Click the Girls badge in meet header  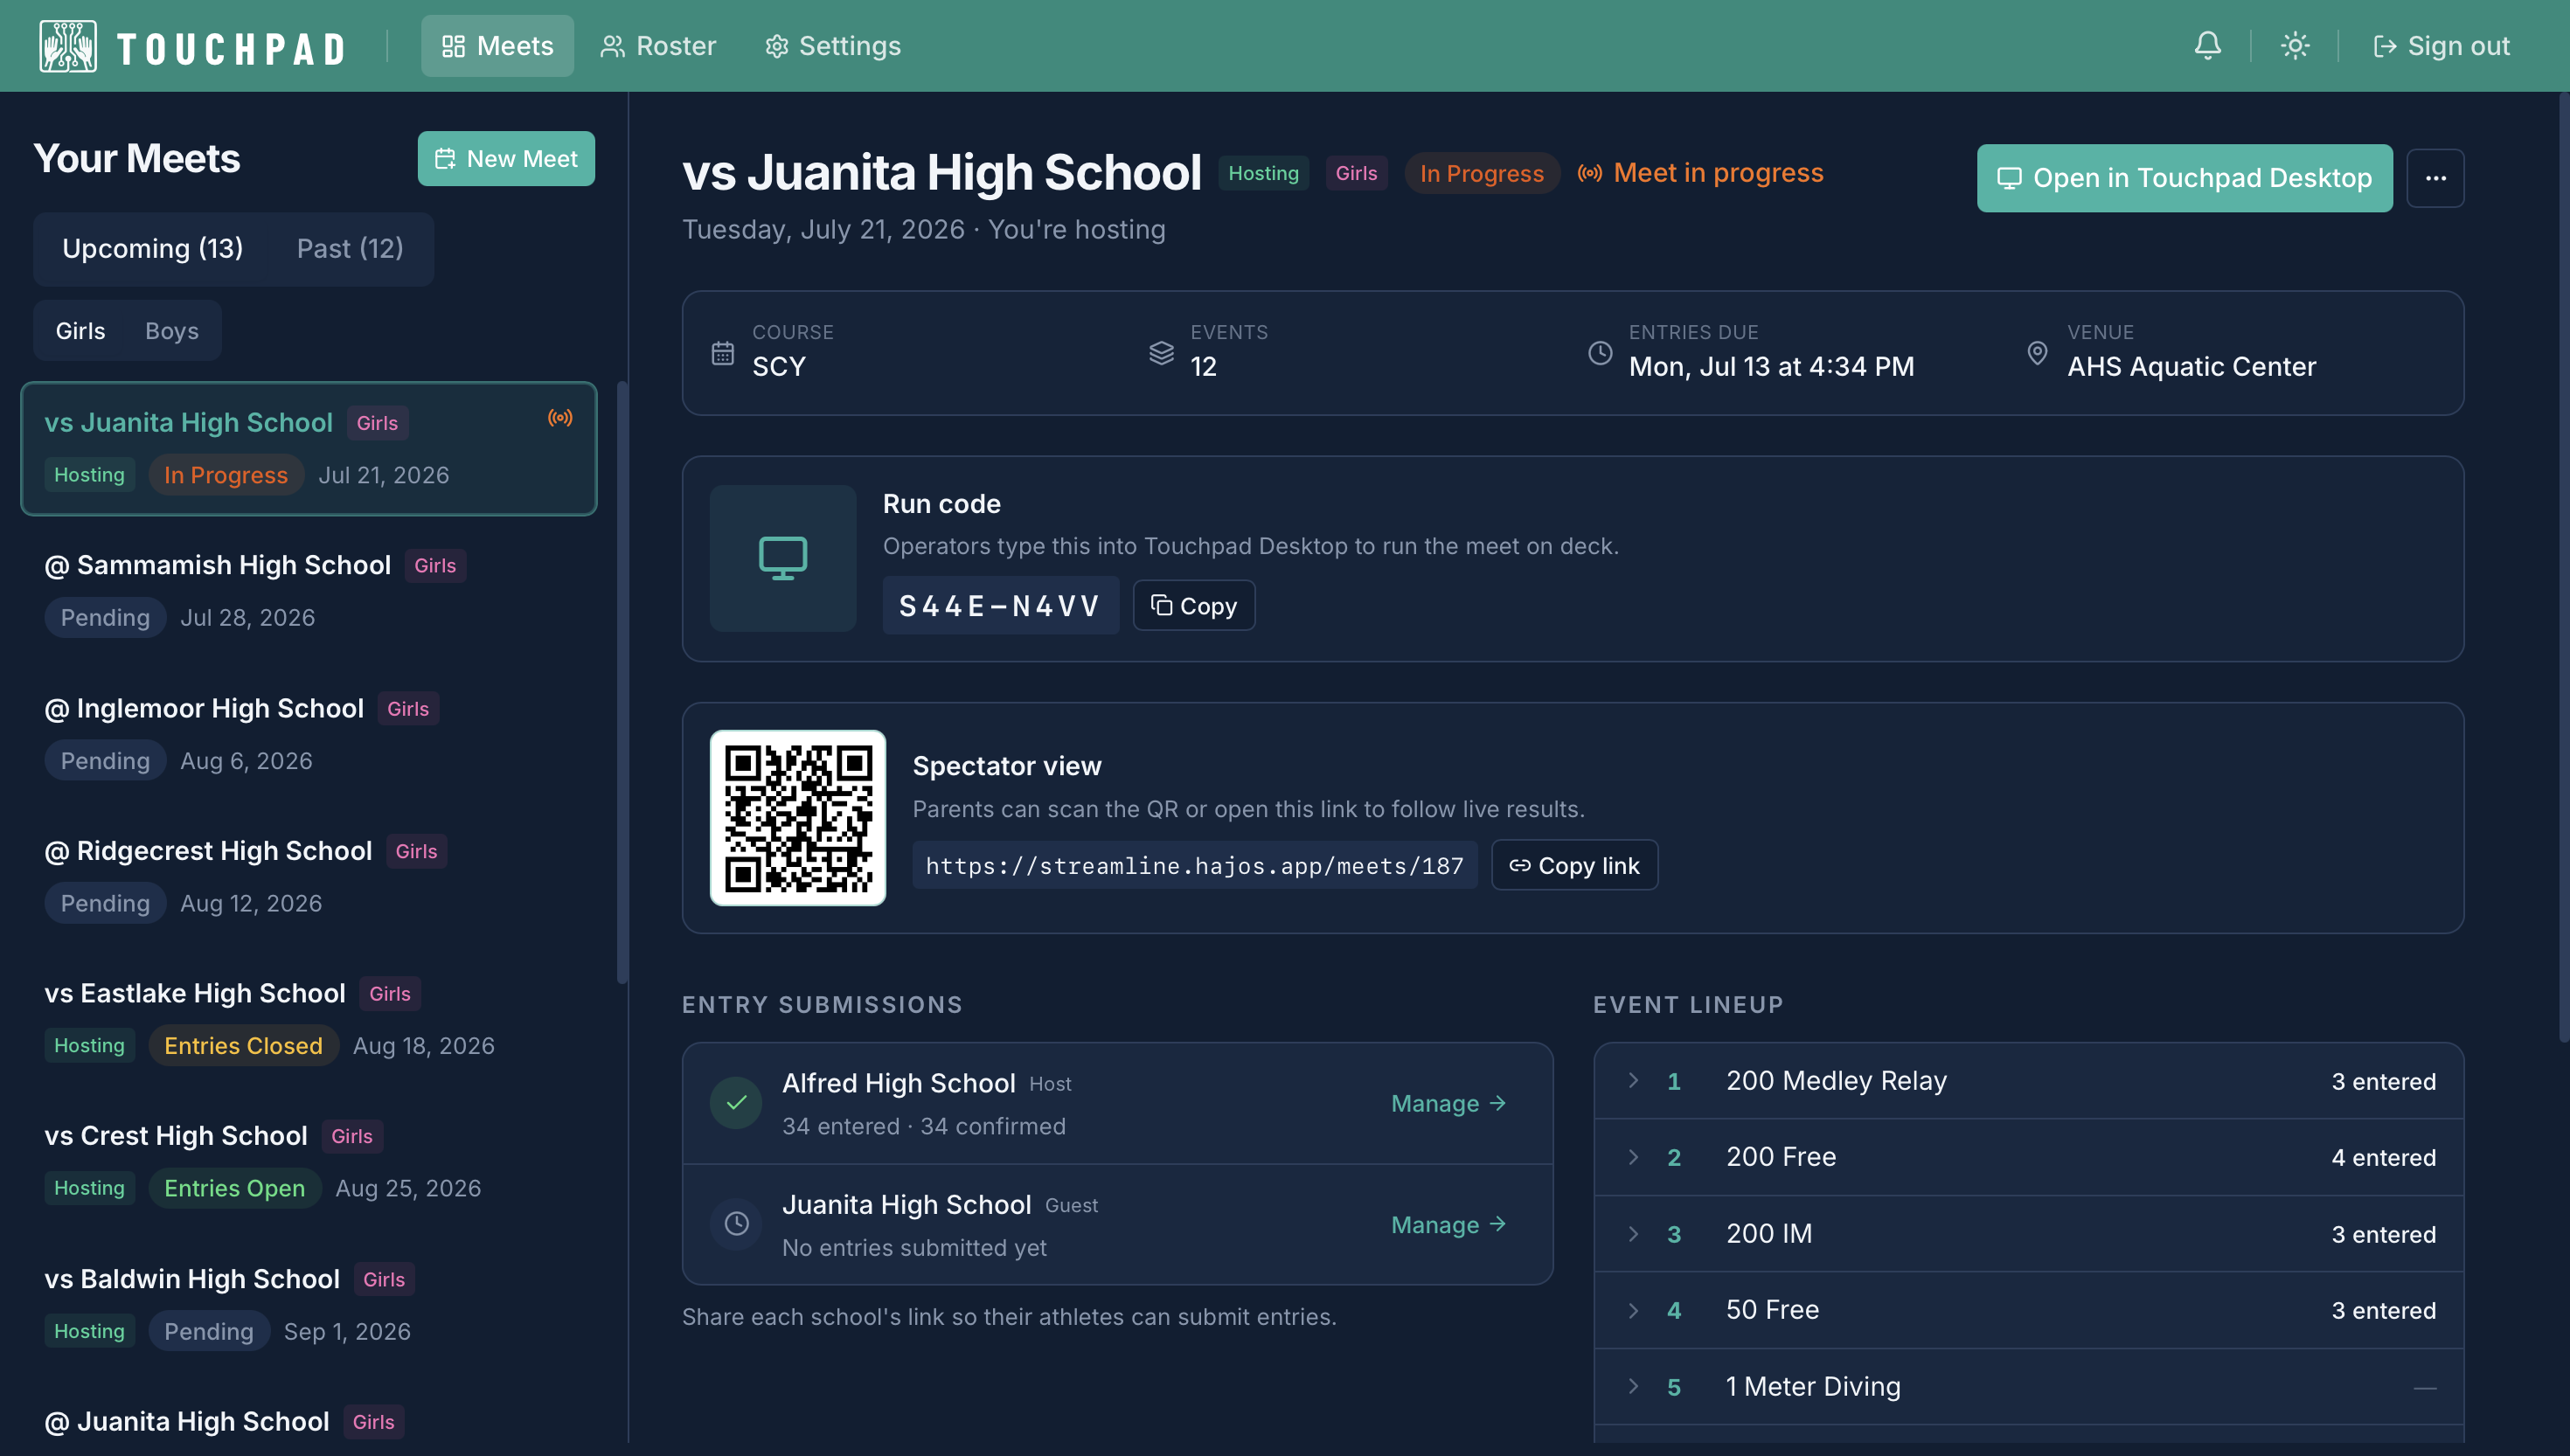[x=1356, y=173]
